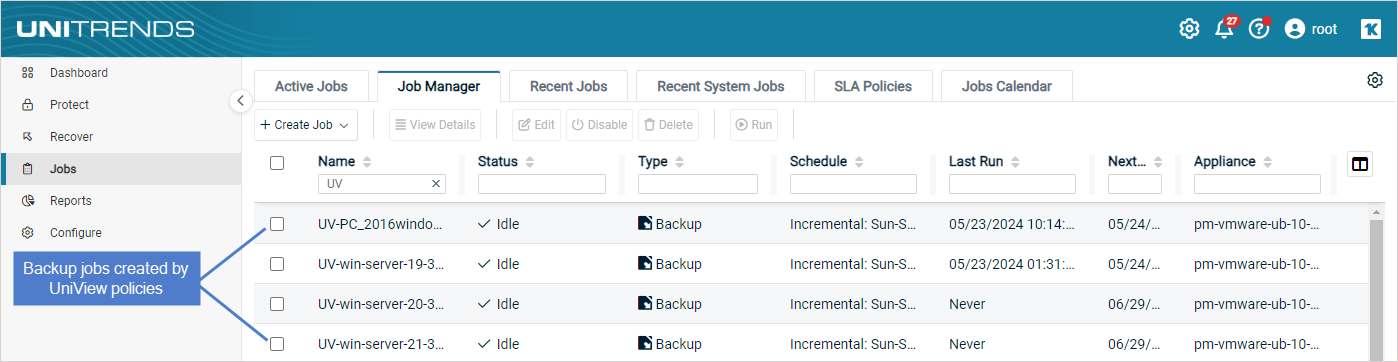Check the UV-win-server-20 job checkbox

[x=277, y=304]
